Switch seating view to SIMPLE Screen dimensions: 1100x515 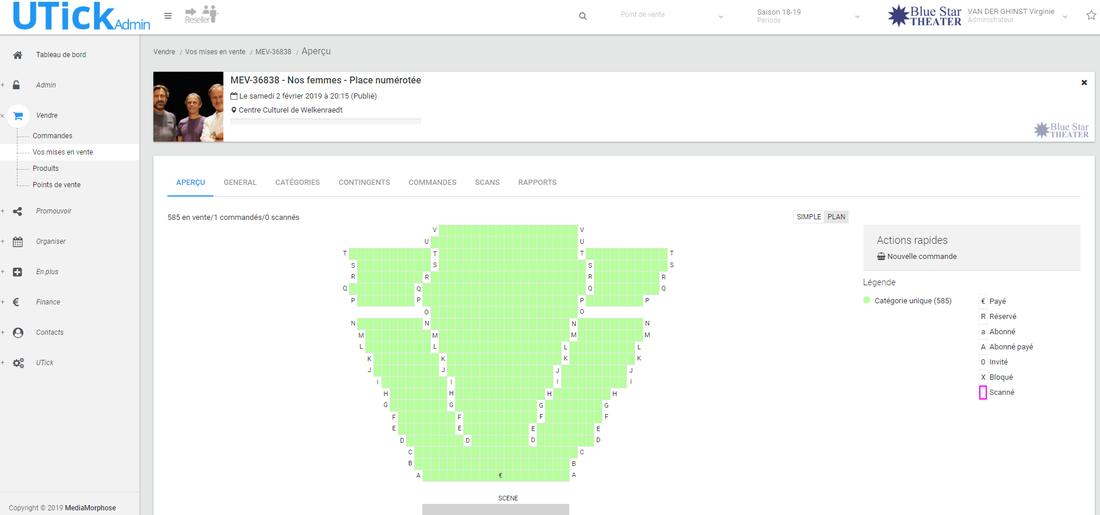click(808, 217)
